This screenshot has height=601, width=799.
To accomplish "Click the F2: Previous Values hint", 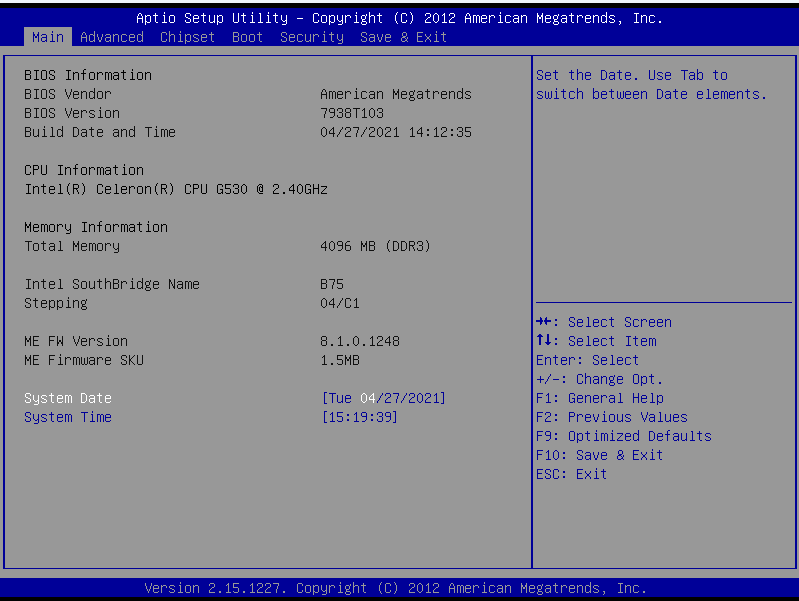I will click(x=611, y=417).
